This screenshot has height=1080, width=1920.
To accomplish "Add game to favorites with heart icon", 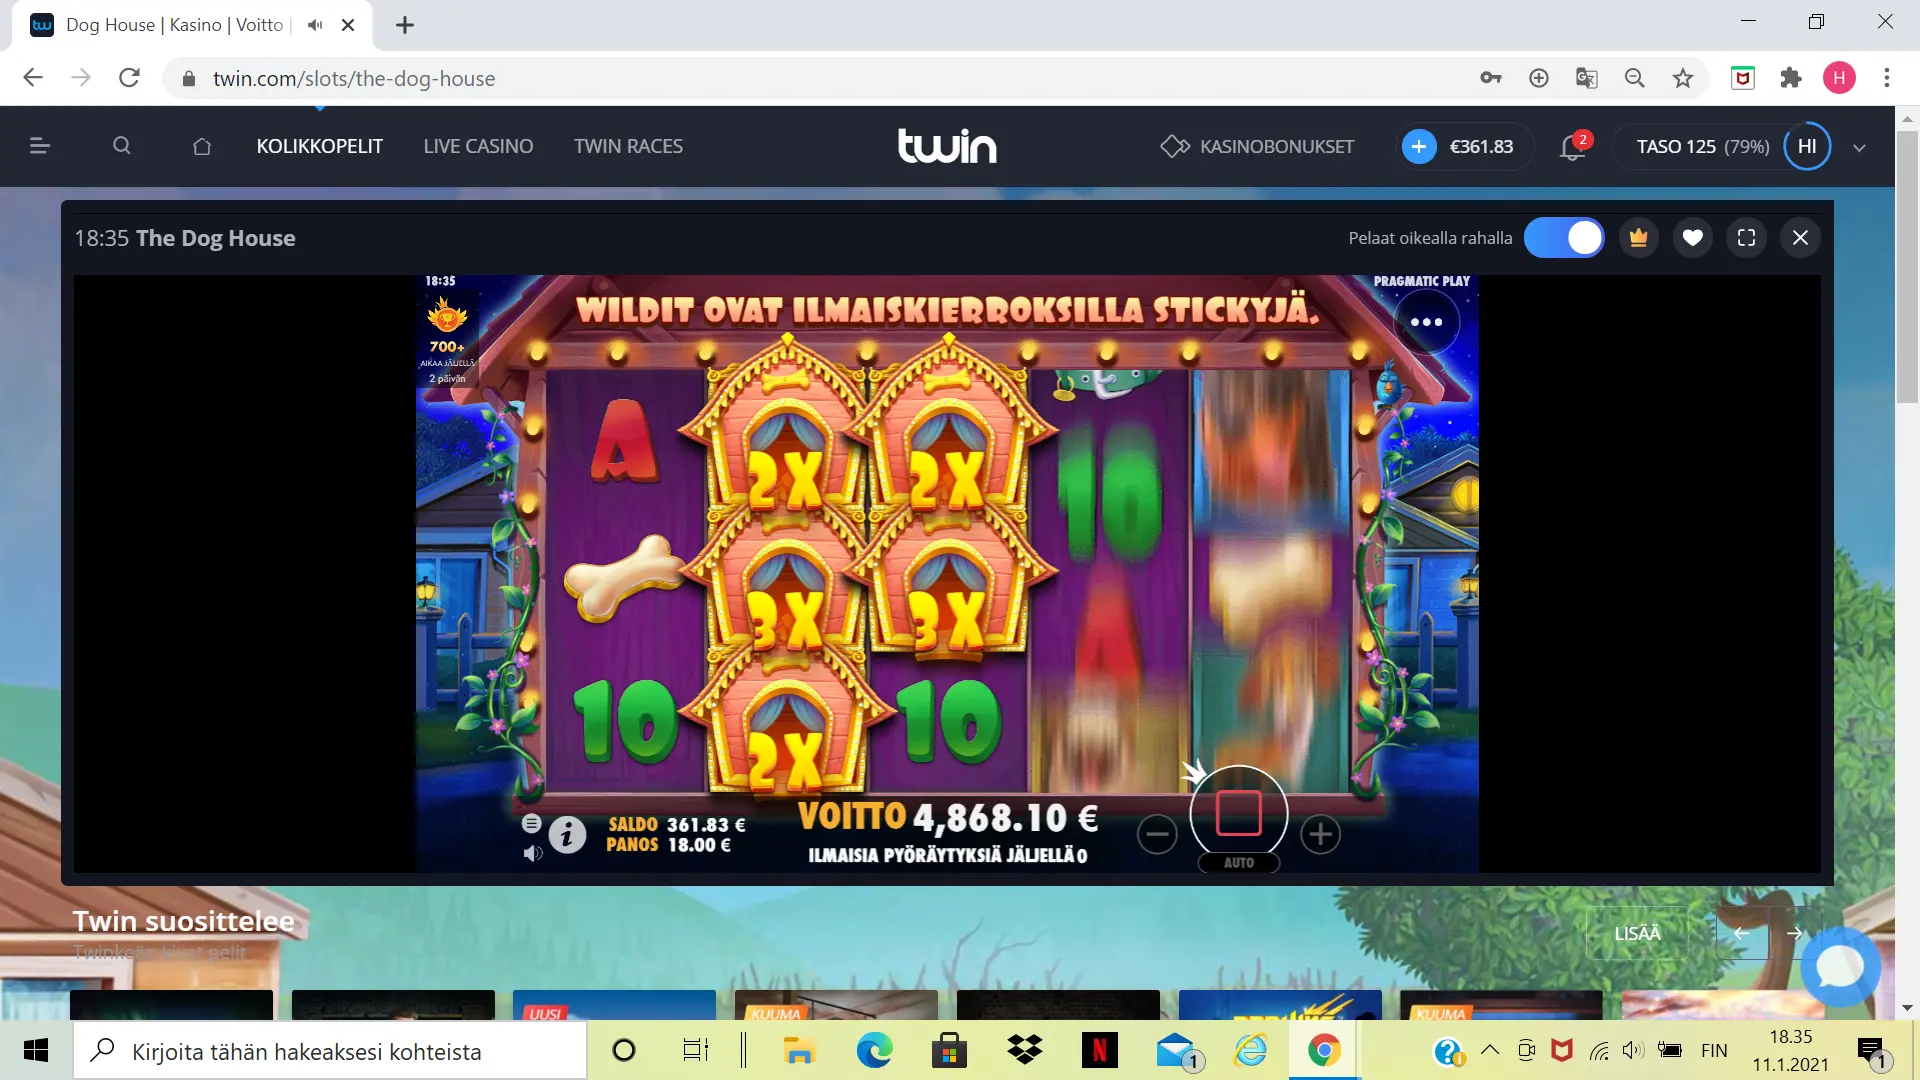I will click(1692, 238).
